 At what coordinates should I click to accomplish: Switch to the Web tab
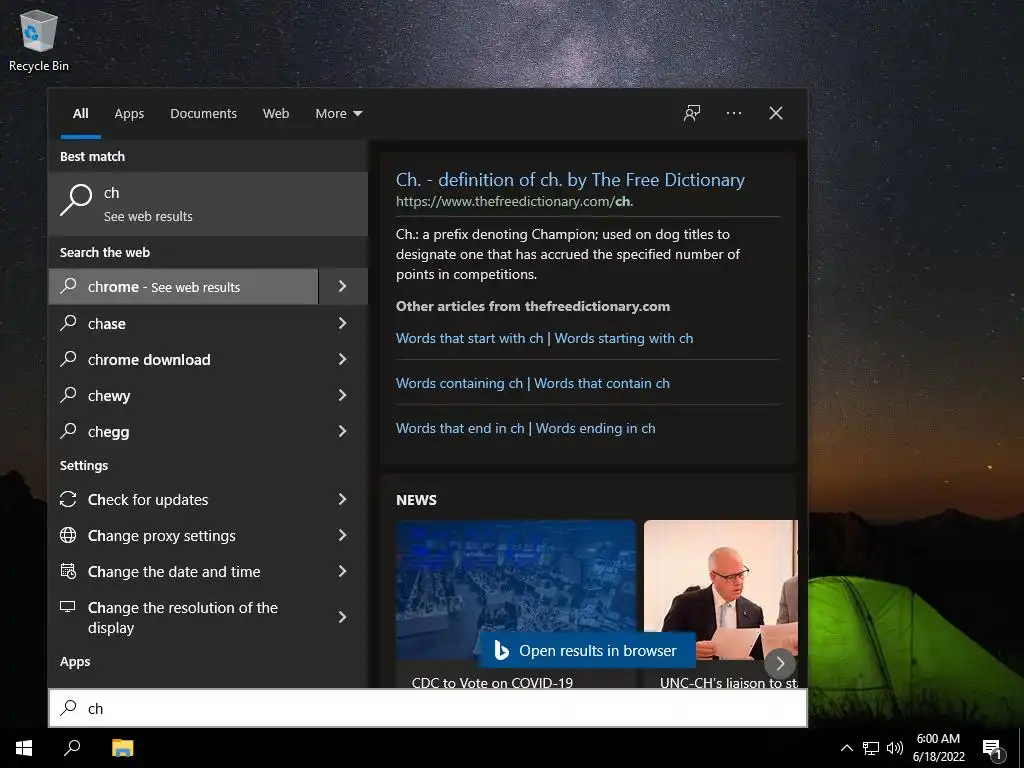tap(276, 114)
